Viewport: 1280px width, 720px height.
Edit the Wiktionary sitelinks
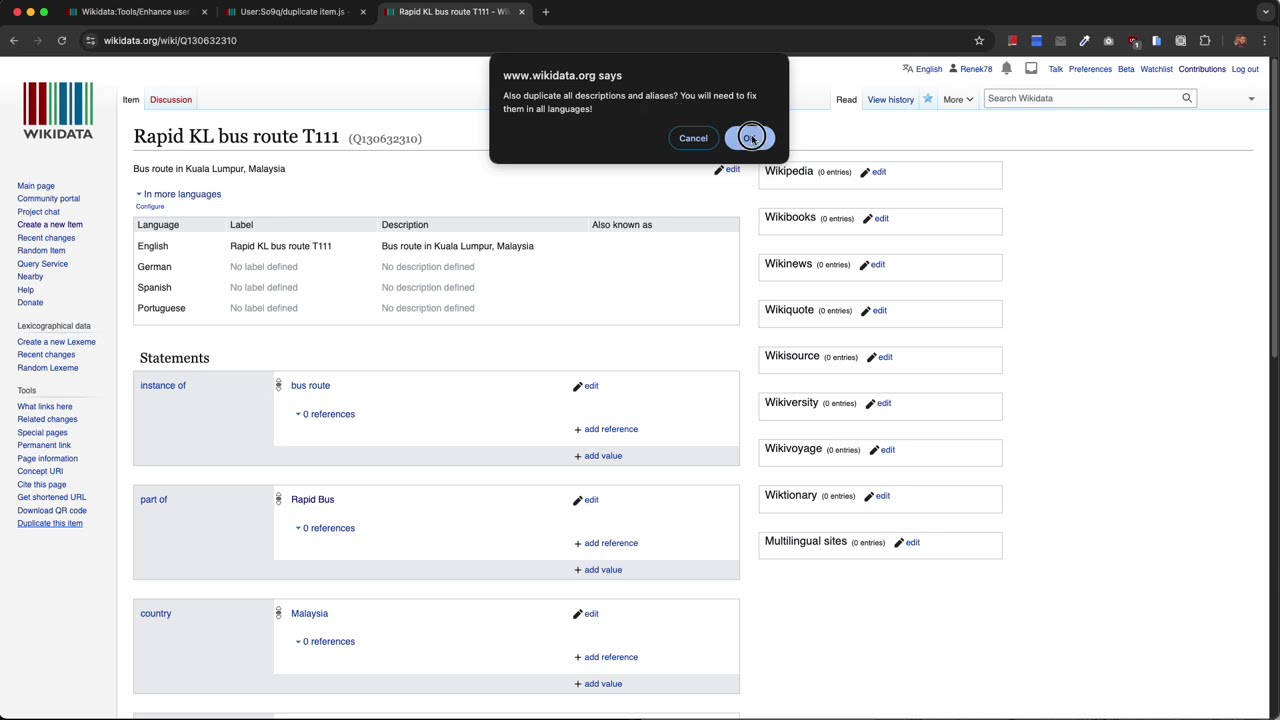pyautogui.click(x=877, y=496)
